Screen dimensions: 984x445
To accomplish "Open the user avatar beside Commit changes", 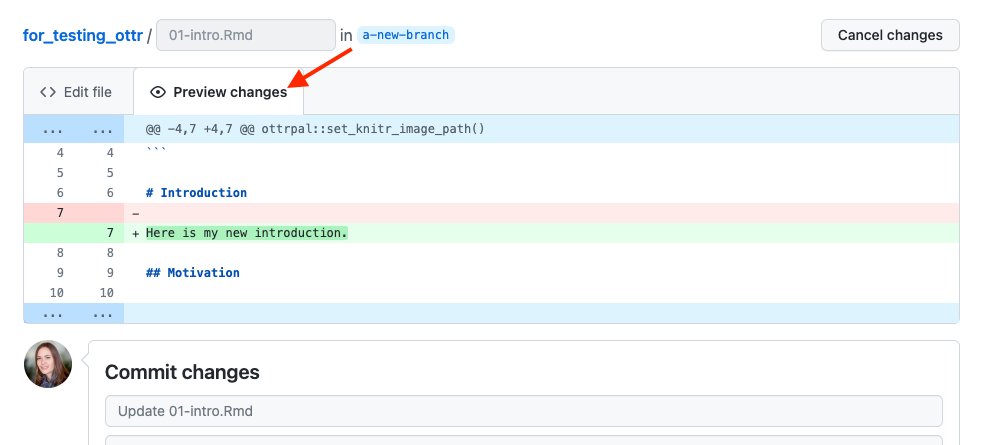I will pos(48,364).
